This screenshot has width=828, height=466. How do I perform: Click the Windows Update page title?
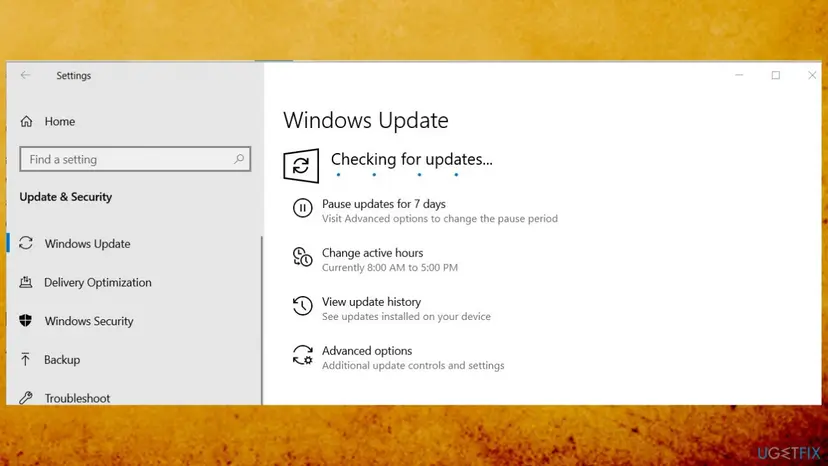(366, 120)
